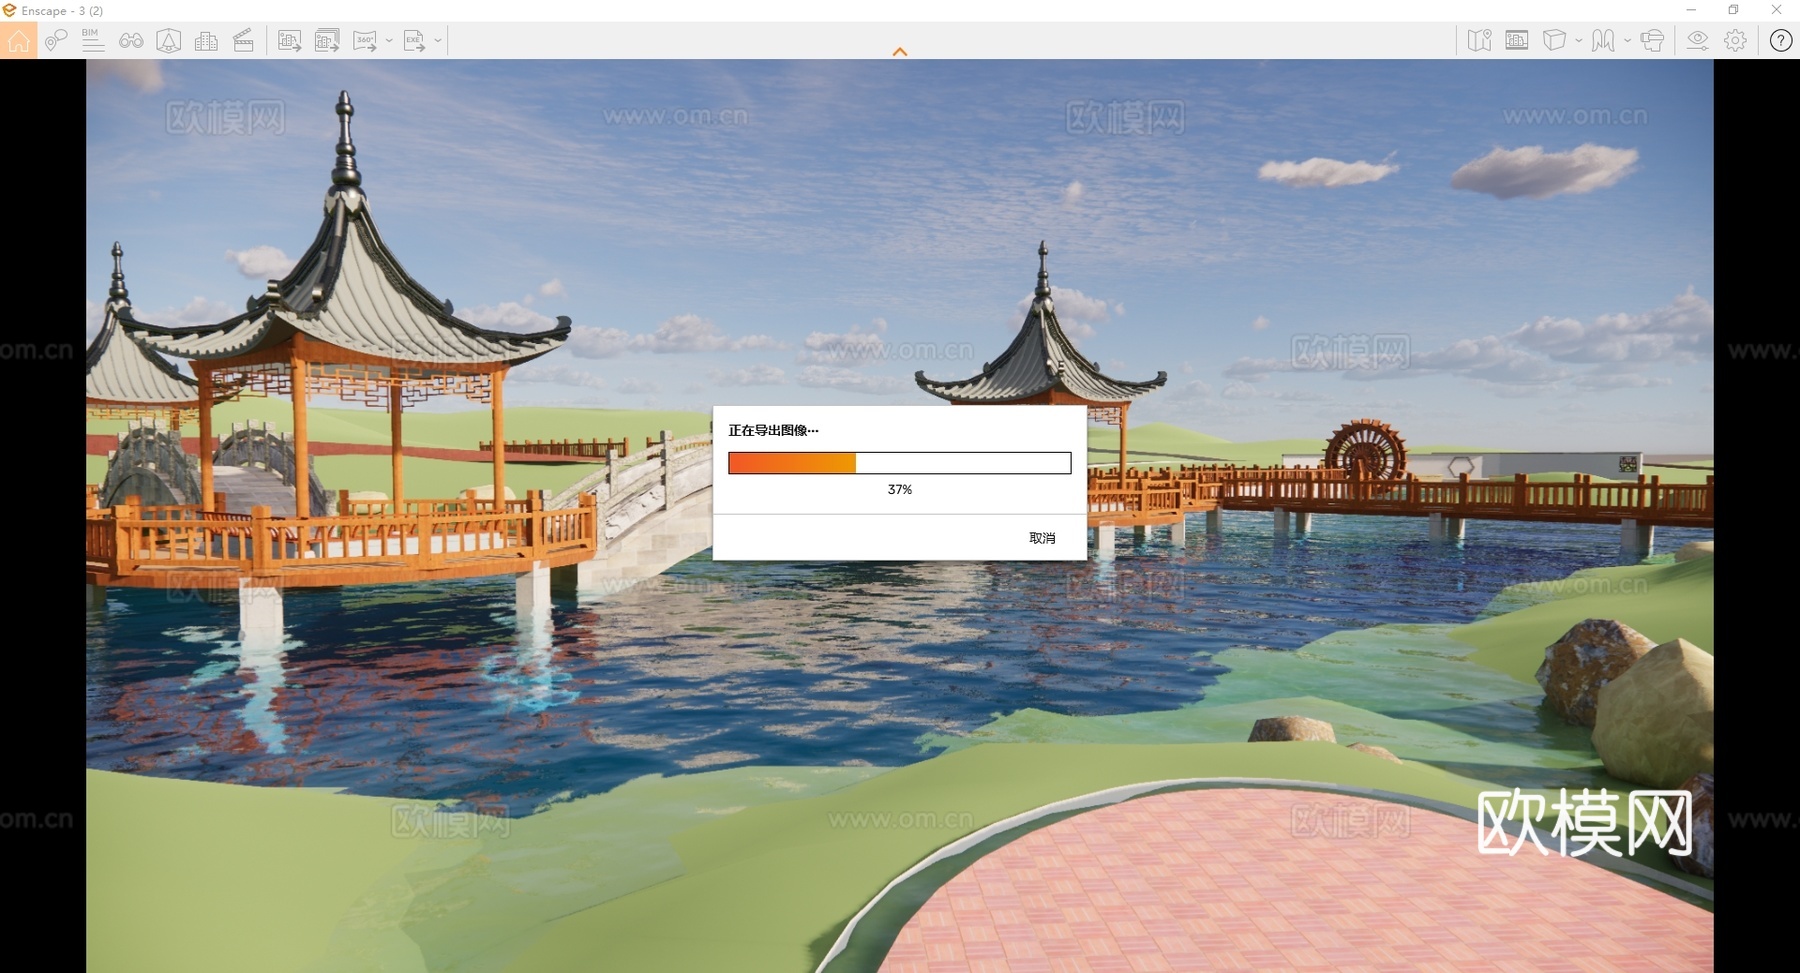The image size is (1800, 973).
Task: Open view management binoculars icon
Action: [131, 41]
